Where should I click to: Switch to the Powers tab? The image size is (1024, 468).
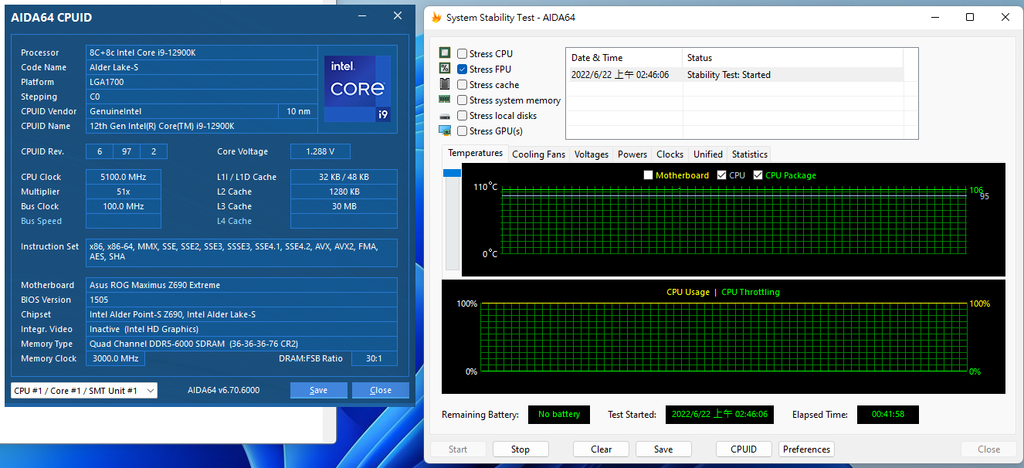pyautogui.click(x=632, y=154)
